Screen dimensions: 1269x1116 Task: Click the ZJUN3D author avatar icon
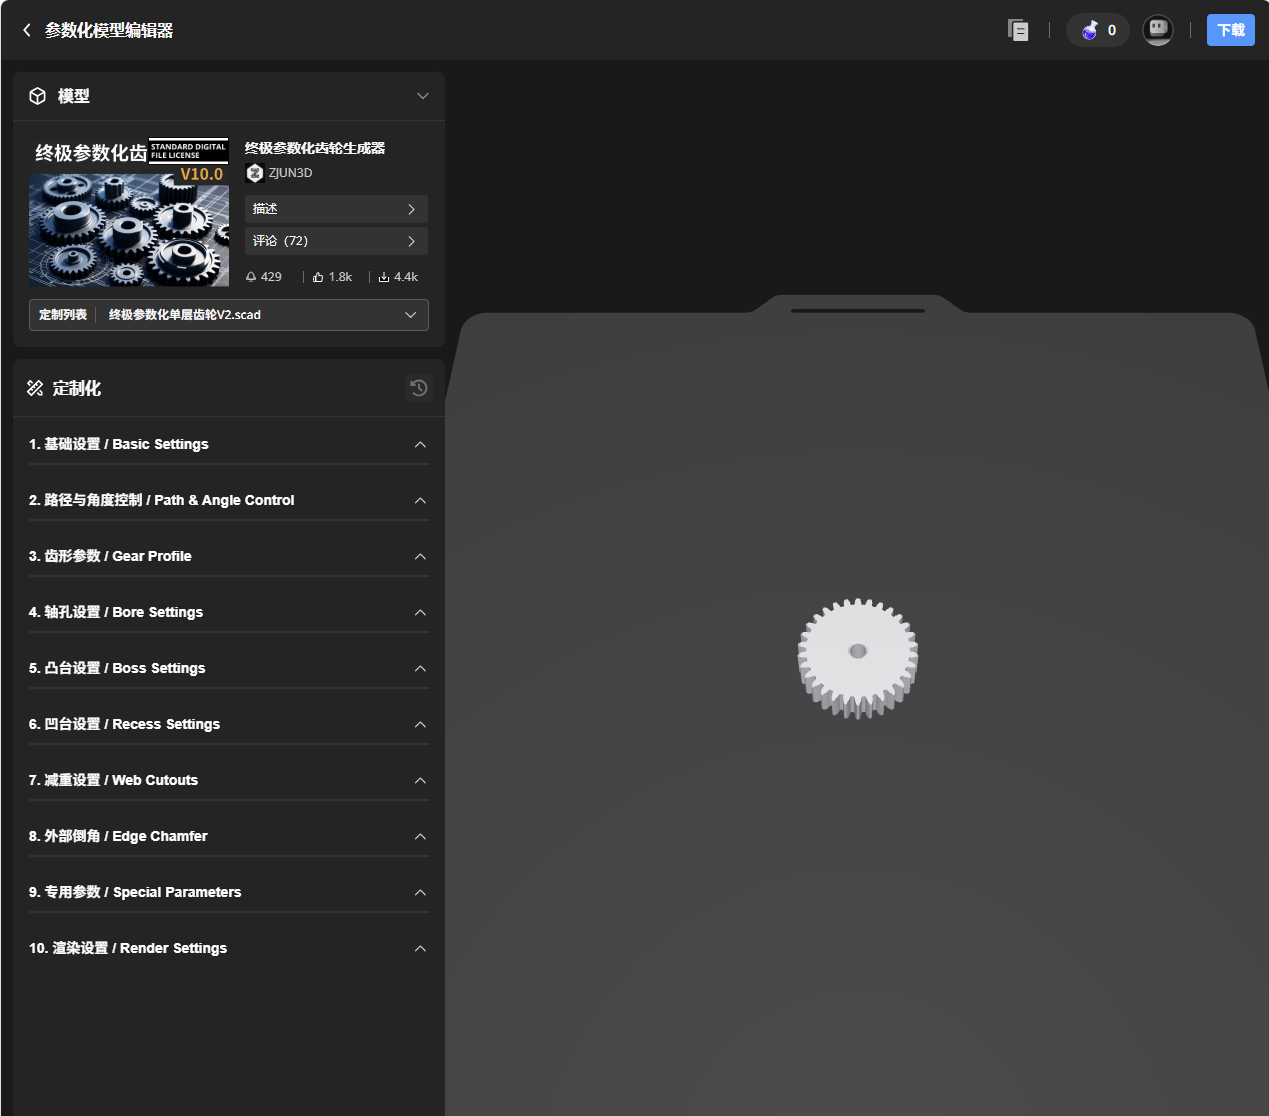pos(254,173)
